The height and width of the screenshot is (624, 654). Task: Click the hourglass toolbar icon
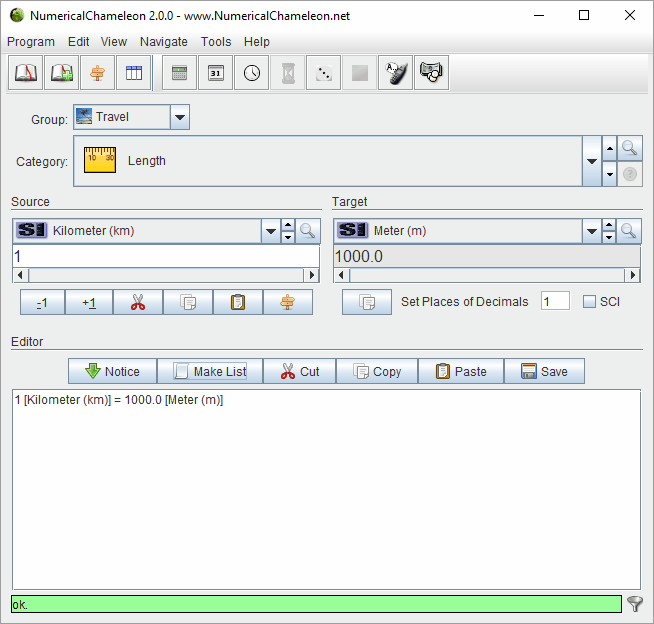(x=288, y=73)
